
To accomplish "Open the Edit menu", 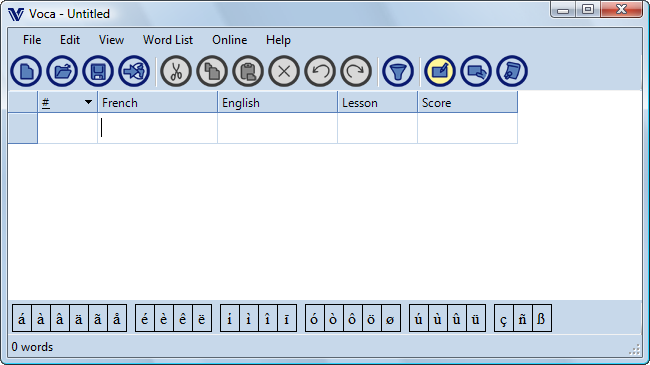I will (x=70, y=40).
